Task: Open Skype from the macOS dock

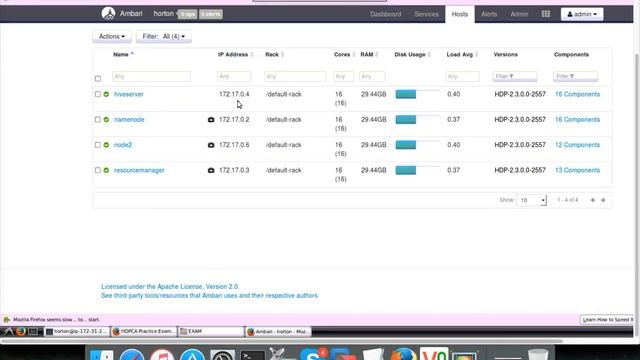Action: (x=313, y=353)
